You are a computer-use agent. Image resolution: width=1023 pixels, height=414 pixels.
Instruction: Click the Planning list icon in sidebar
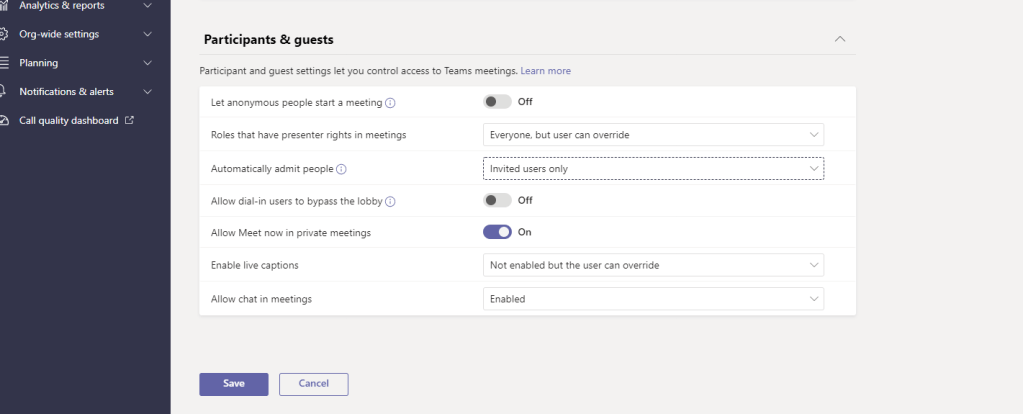tap(4, 63)
